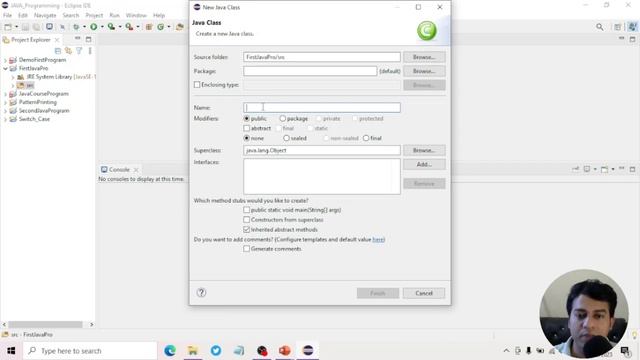
Task: Click the green New Java Class toolbar icon
Action: [x=160, y=27]
